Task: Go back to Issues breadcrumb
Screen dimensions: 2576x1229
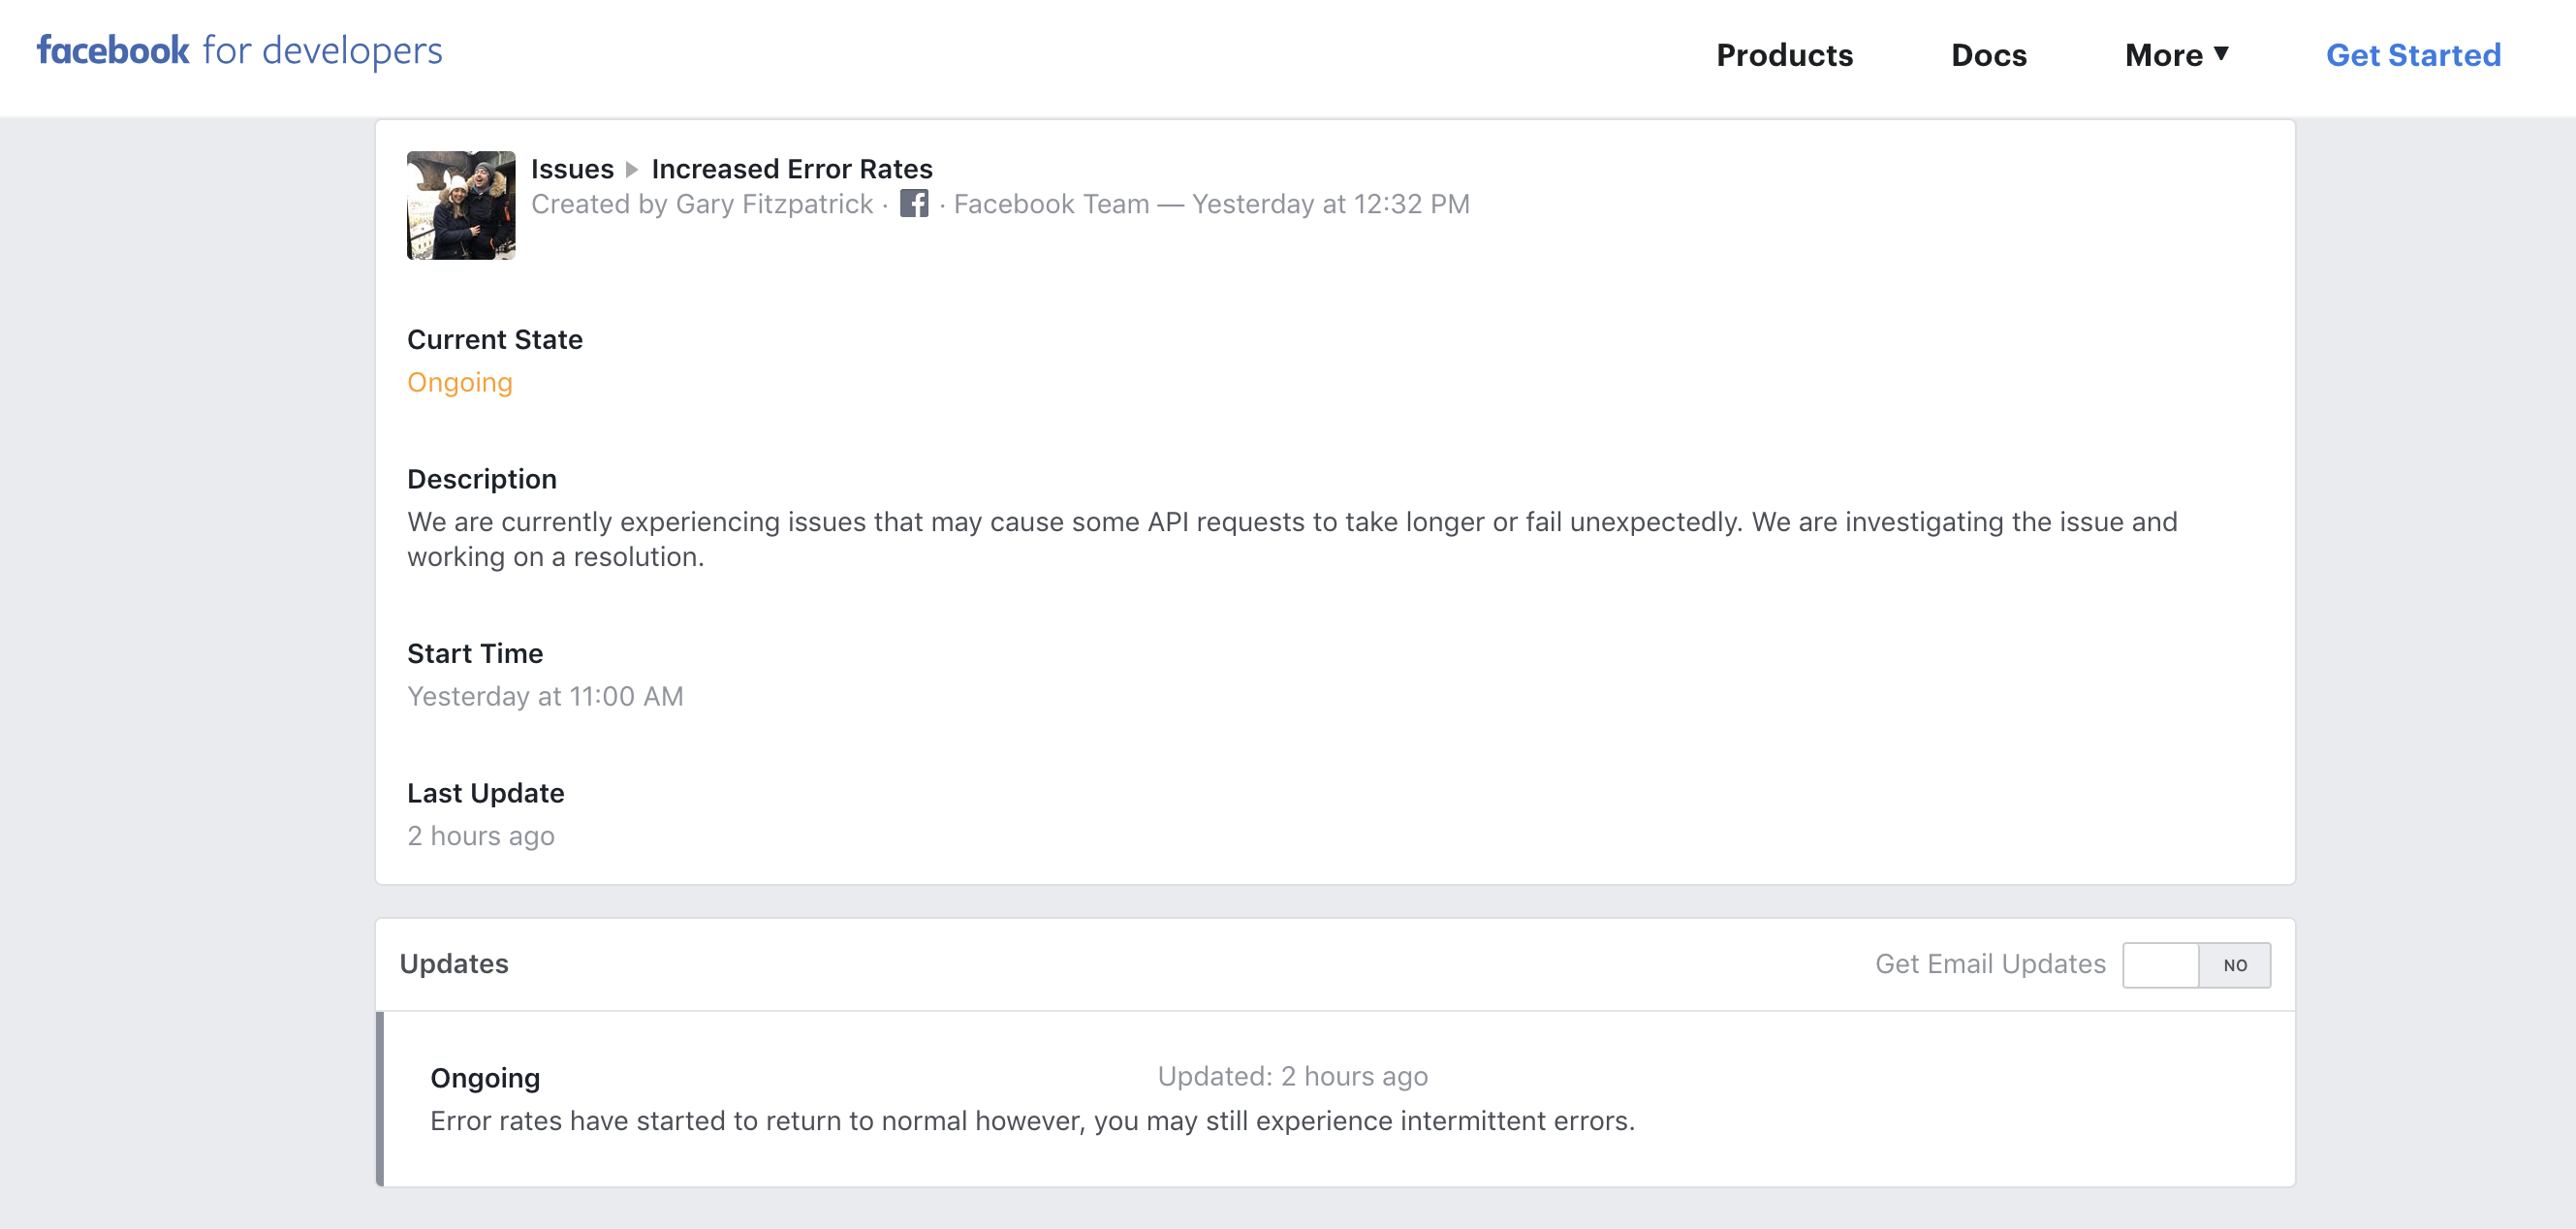Action: pyautogui.click(x=572, y=169)
